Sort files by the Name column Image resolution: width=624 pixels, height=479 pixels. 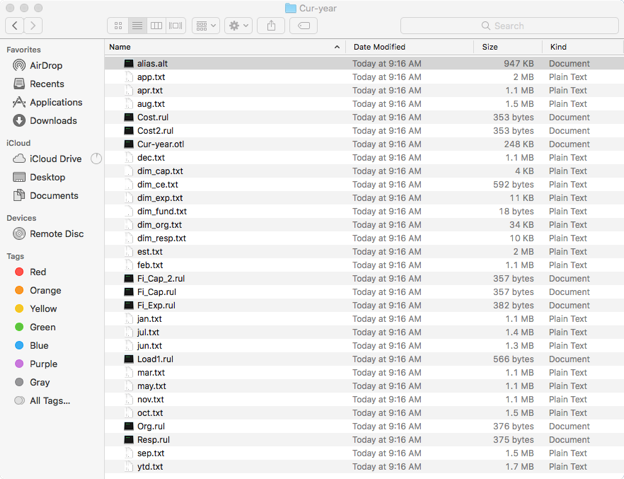tap(220, 47)
